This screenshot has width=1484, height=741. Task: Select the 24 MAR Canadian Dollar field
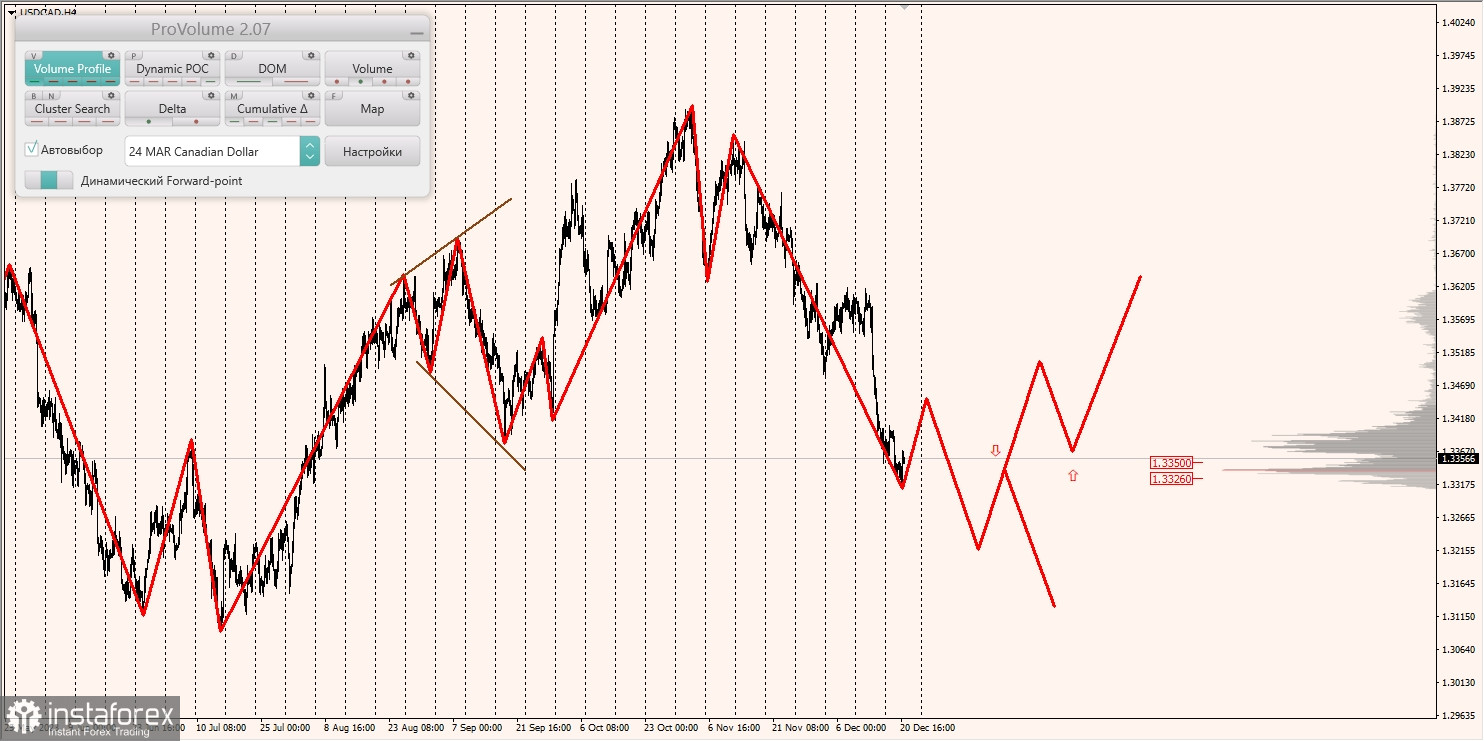tap(212, 151)
